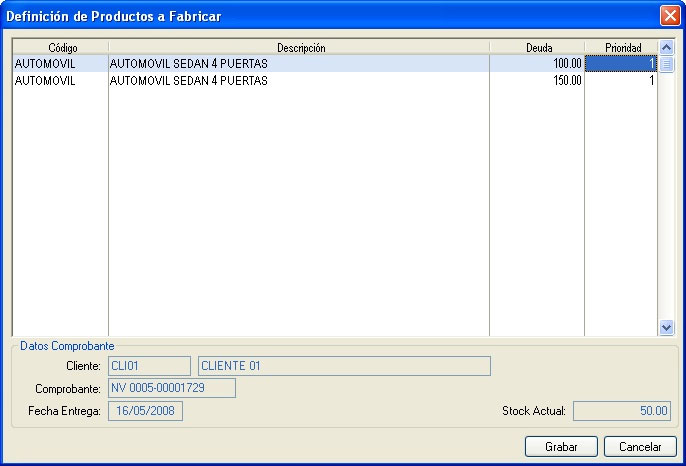This screenshot has height=466, width=686.
Task: Click the Grabar button
Action: (x=560, y=446)
